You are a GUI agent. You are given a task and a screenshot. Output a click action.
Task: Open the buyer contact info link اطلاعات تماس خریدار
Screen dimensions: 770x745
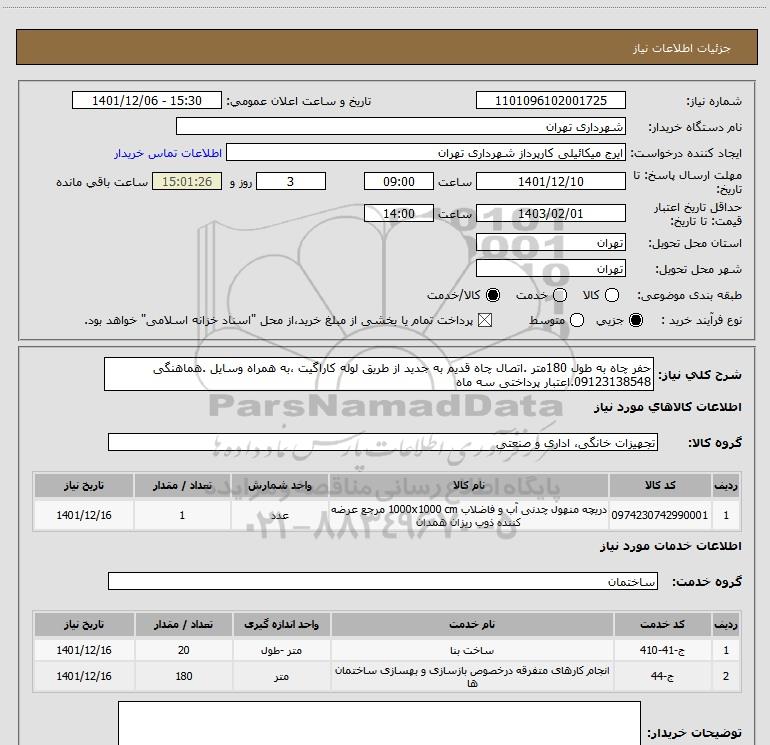(x=168, y=153)
